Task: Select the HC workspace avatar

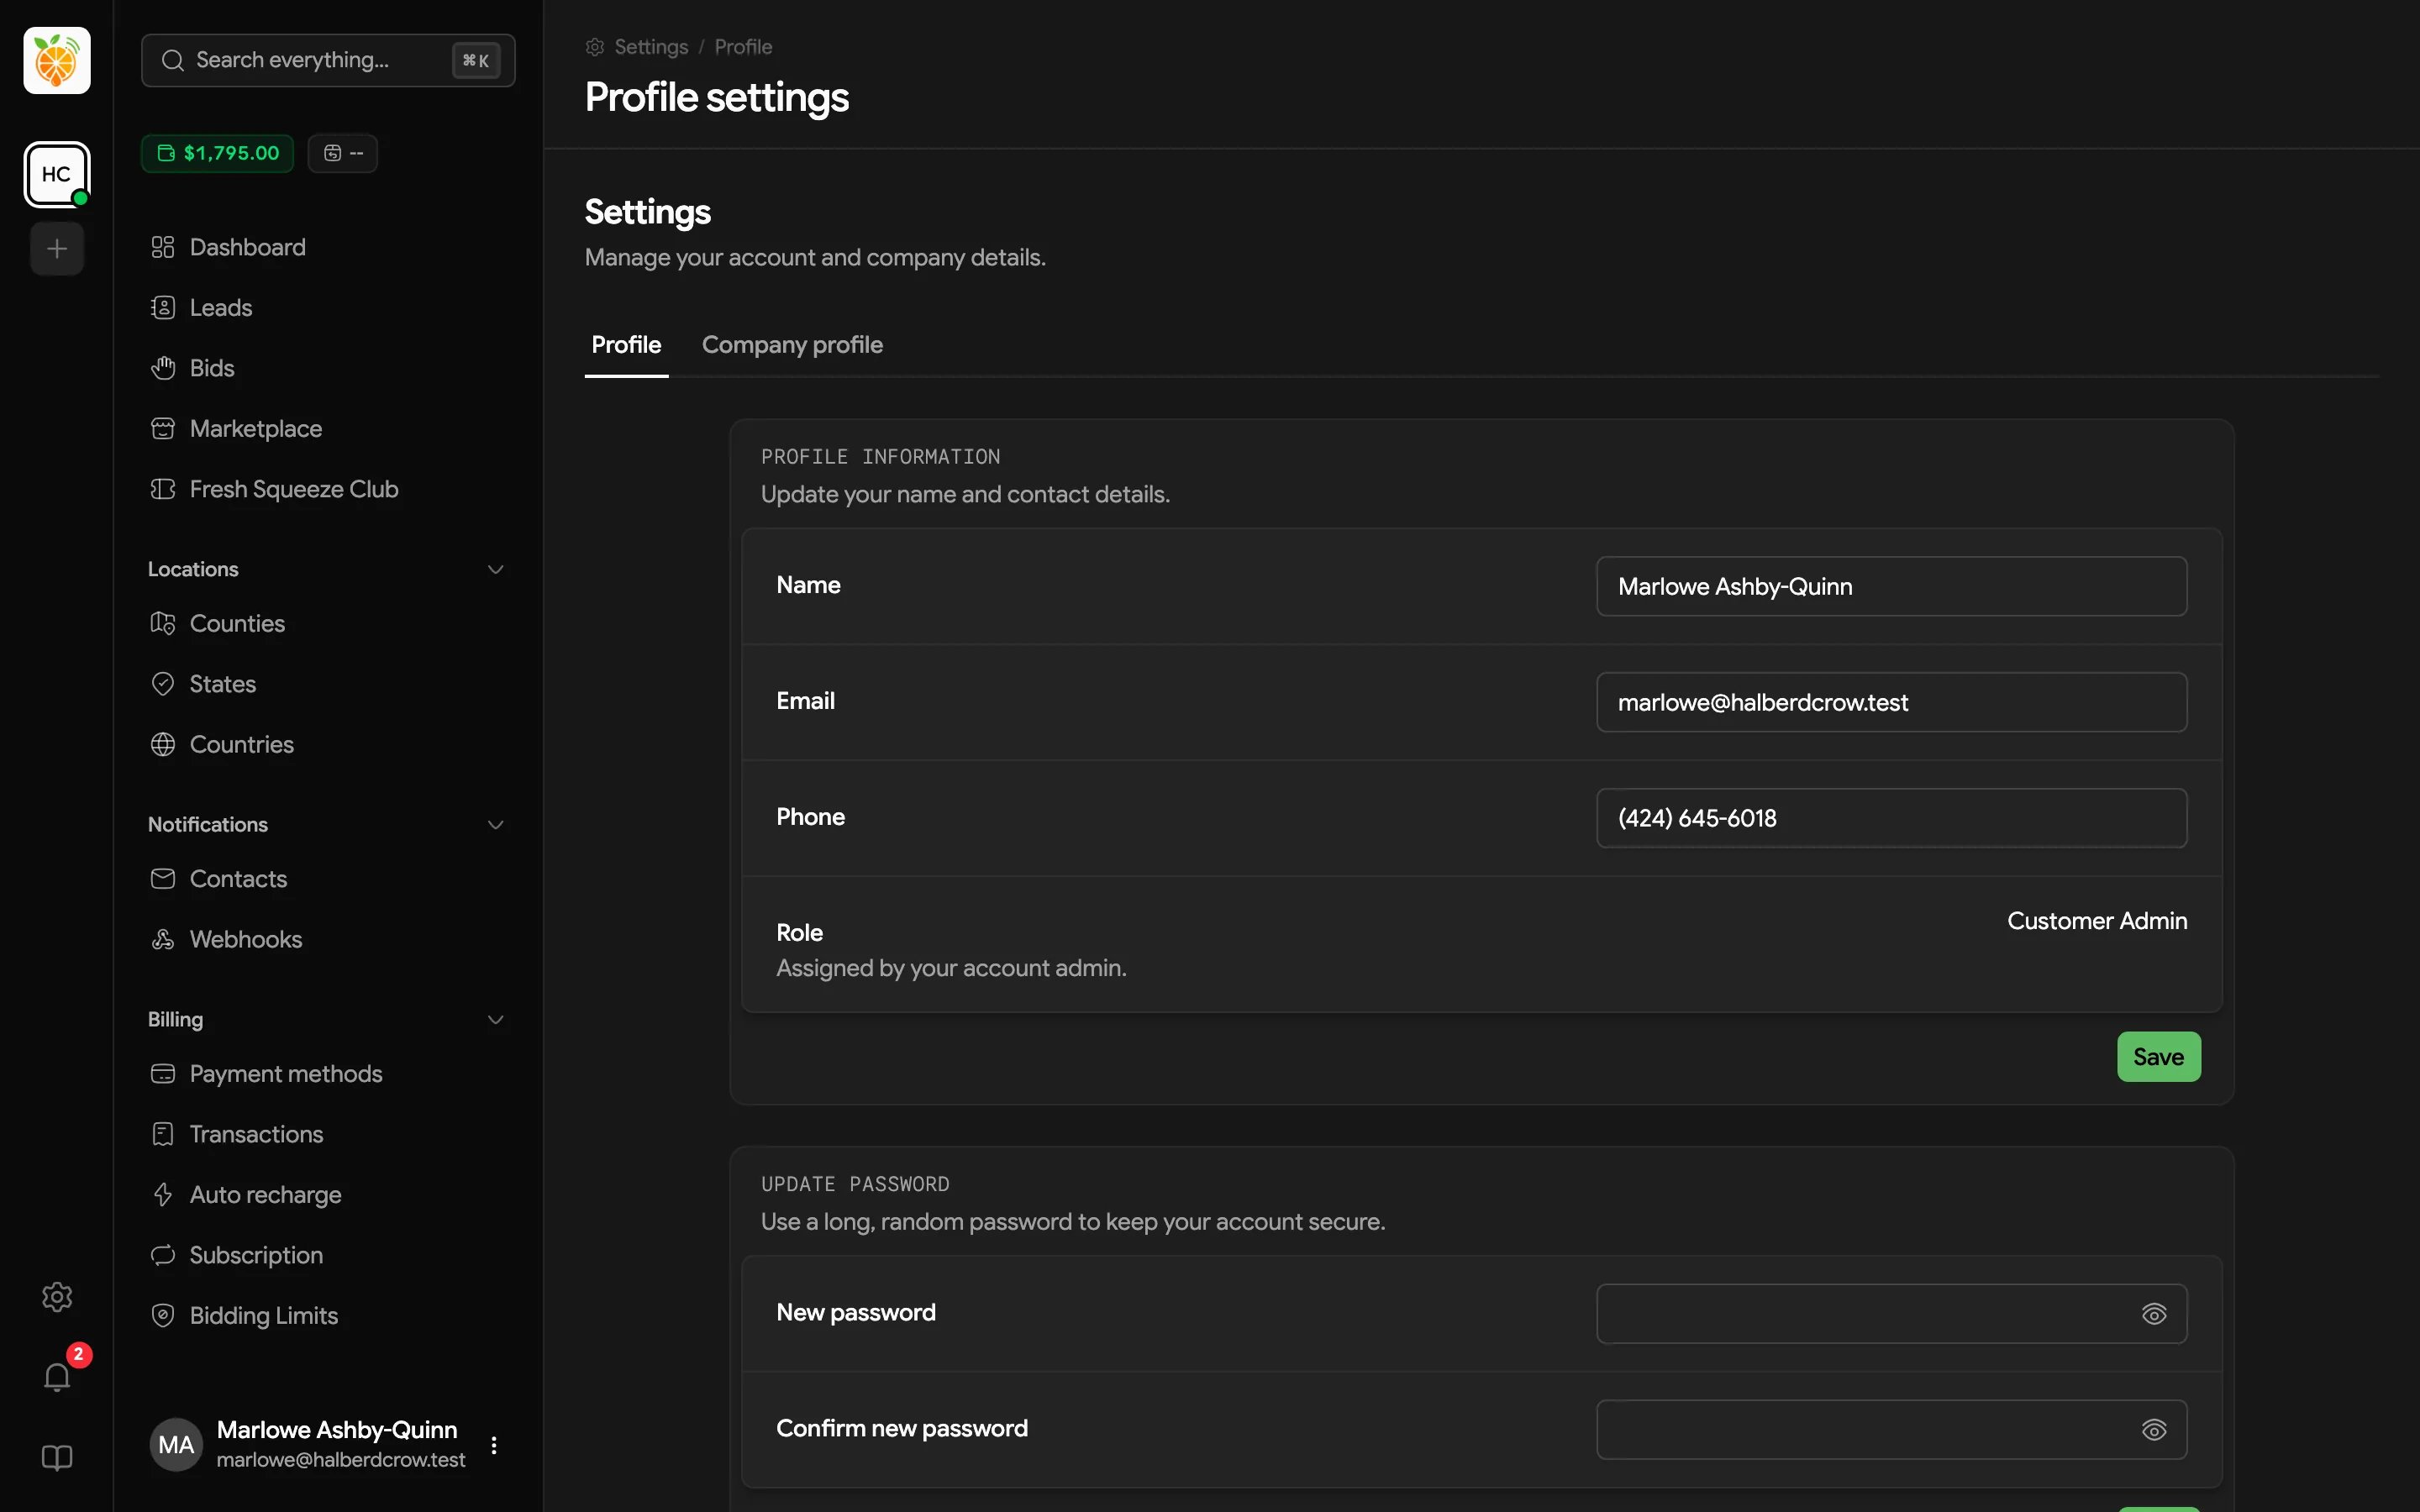Action: tap(57, 174)
